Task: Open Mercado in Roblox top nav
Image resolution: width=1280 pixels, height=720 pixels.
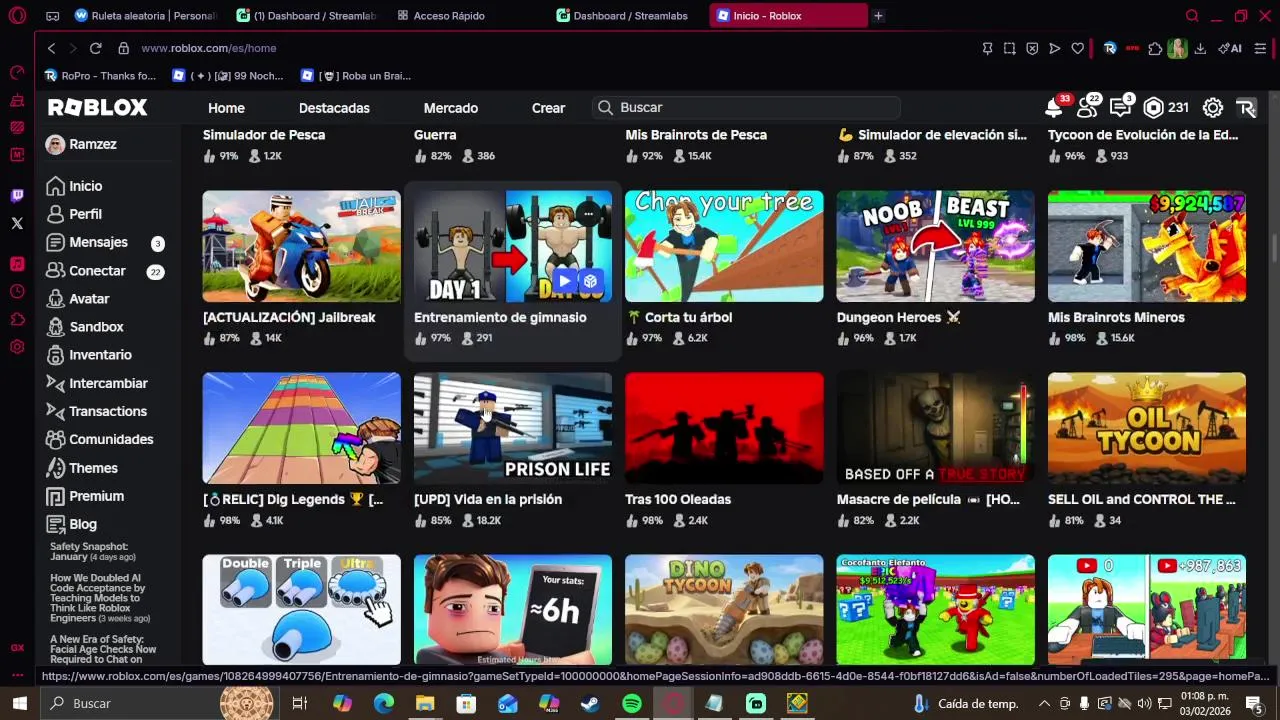Action: [x=451, y=108]
